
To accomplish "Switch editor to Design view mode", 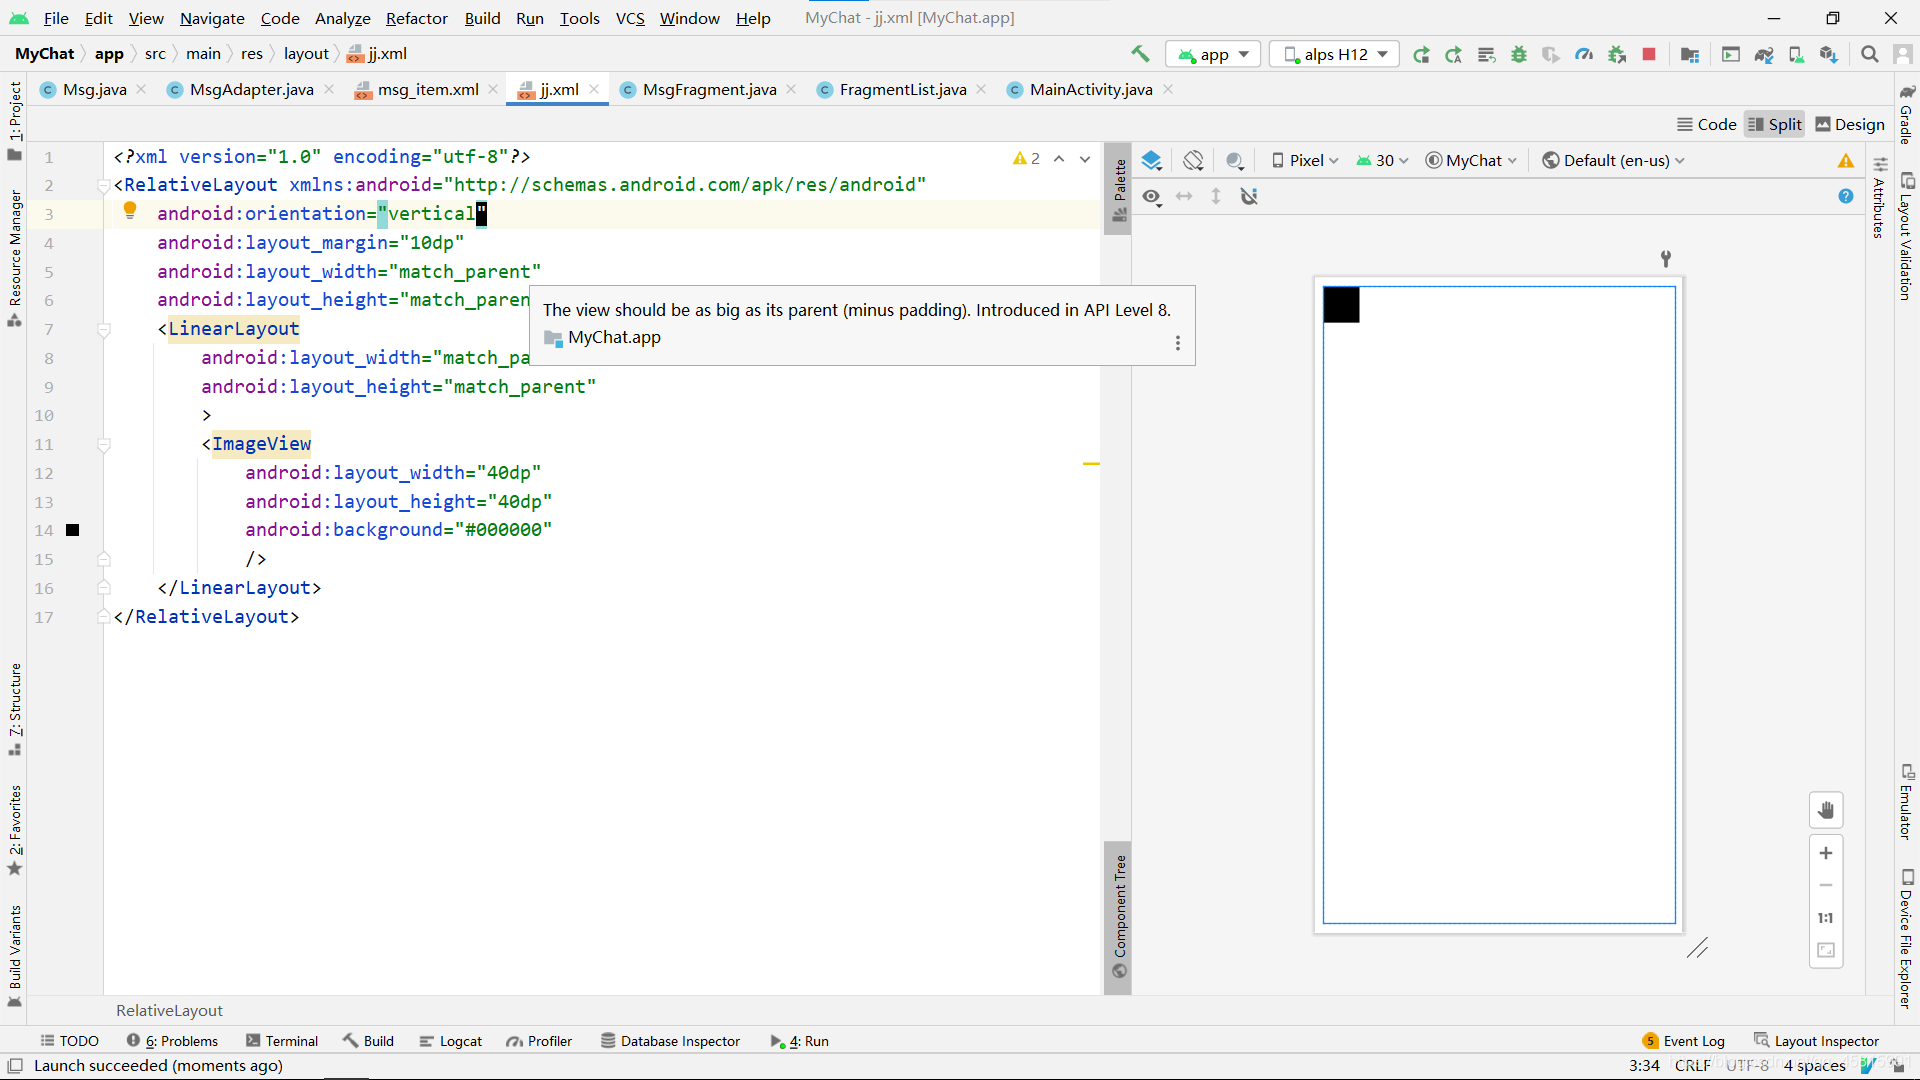I will tap(1850, 124).
